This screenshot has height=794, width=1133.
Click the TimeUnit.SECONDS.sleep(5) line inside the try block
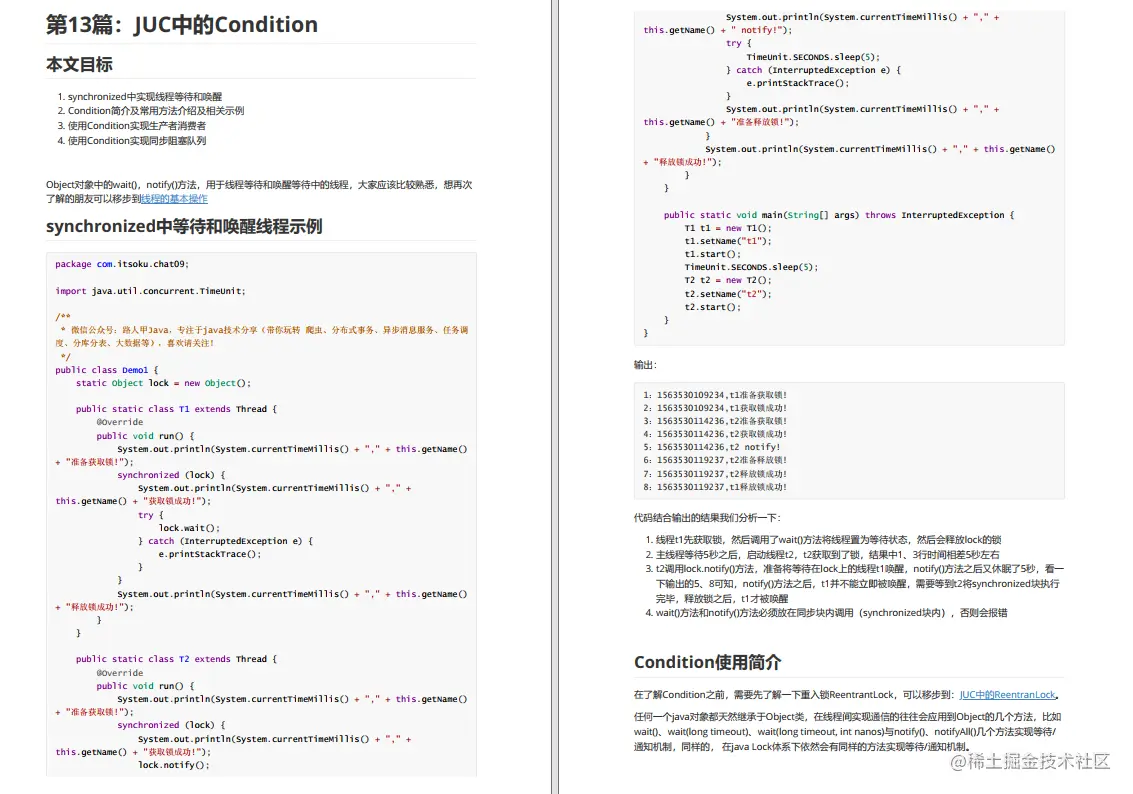813,56
